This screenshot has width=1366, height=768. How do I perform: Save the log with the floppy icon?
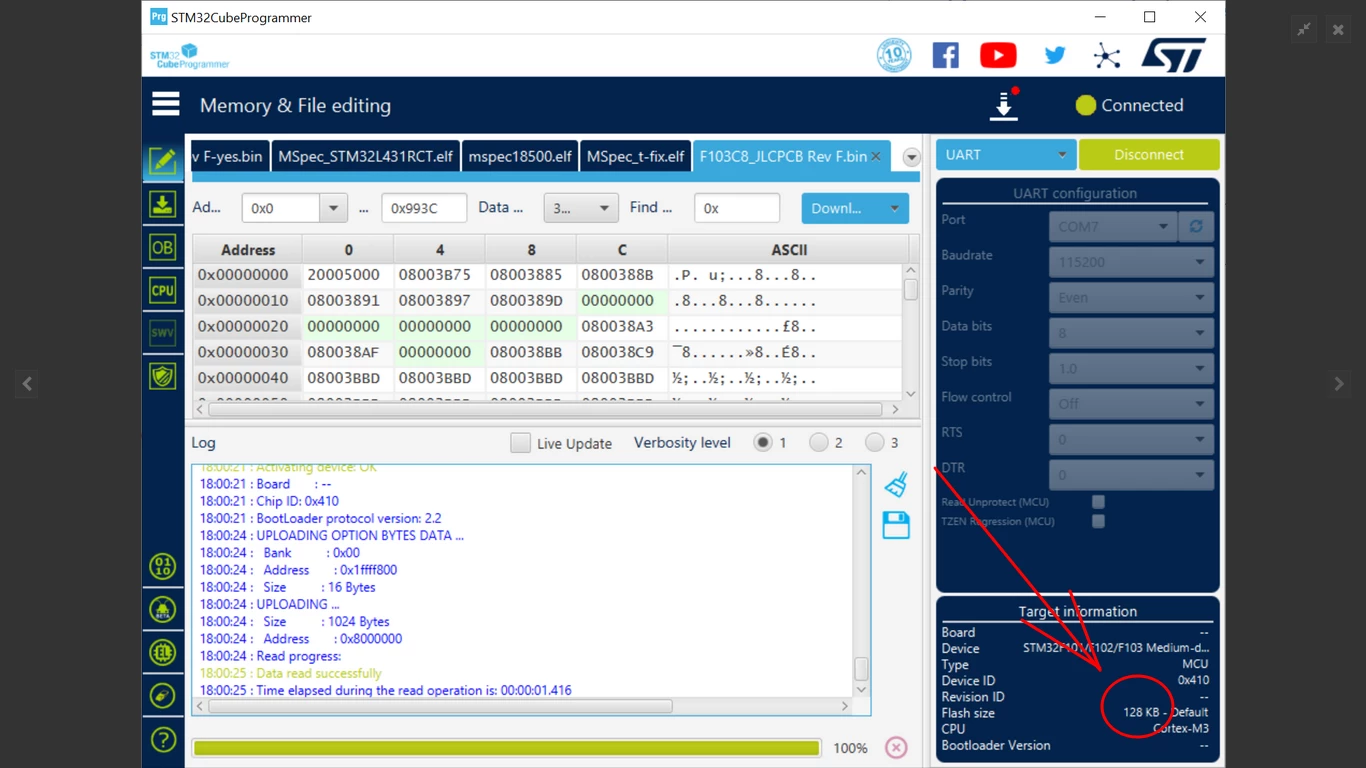[x=896, y=525]
